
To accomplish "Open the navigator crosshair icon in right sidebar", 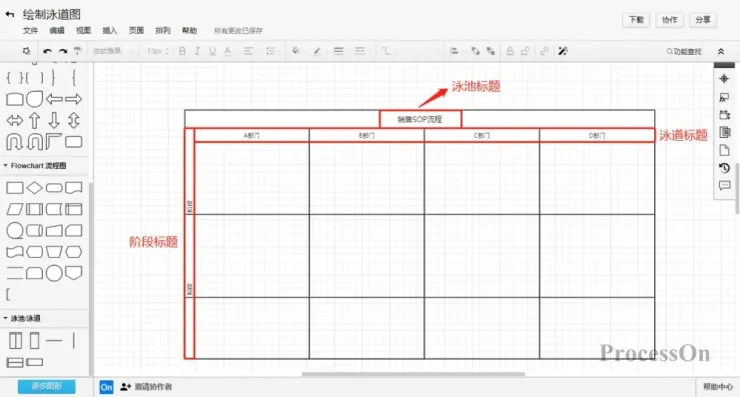I will 724,79.
